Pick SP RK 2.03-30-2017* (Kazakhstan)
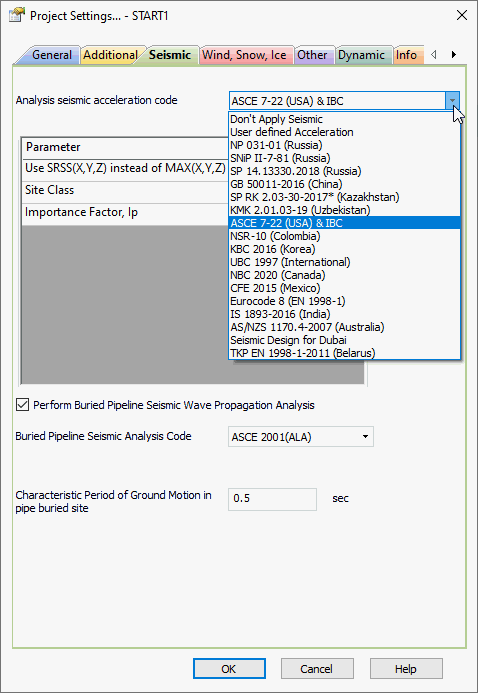This screenshot has height=693, width=478. pos(345,197)
